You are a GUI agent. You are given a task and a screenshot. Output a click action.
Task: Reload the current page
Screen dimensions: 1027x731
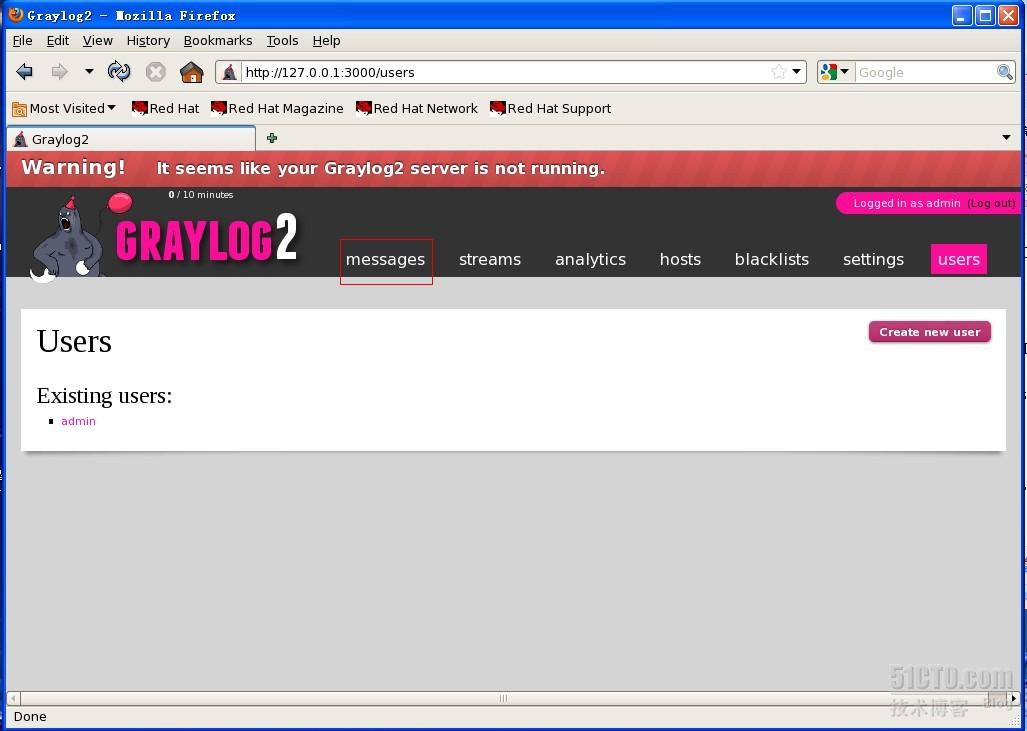[x=119, y=71]
